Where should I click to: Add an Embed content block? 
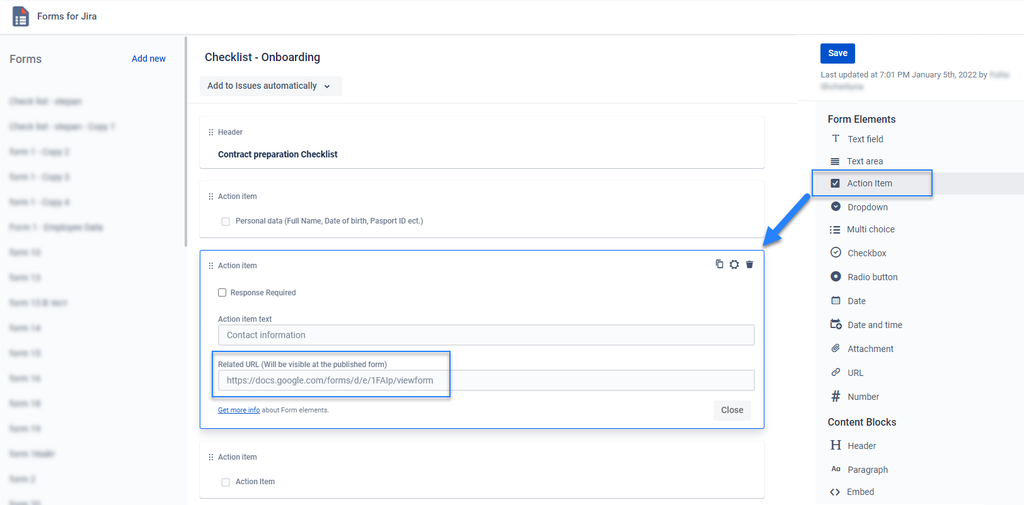point(852,492)
